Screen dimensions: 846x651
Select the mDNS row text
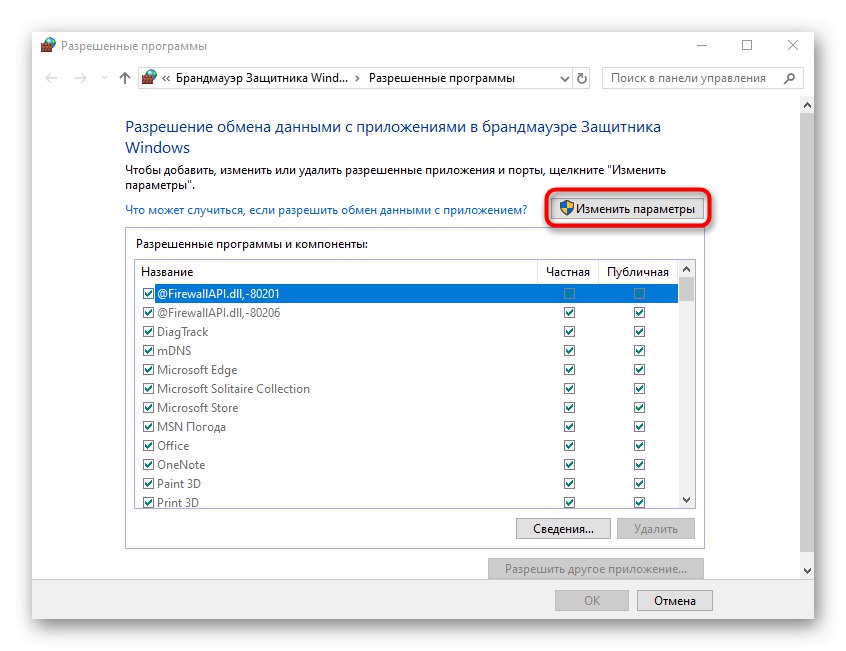(174, 351)
